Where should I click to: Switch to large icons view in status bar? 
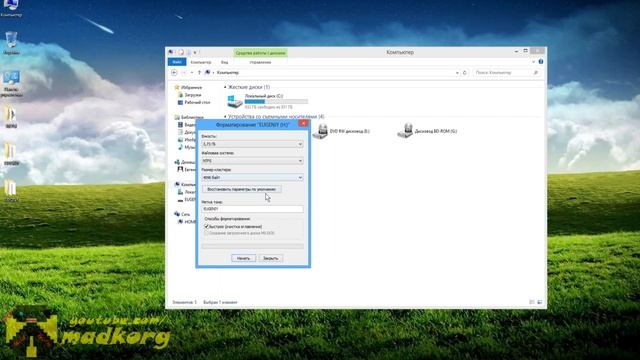[540, 302]
